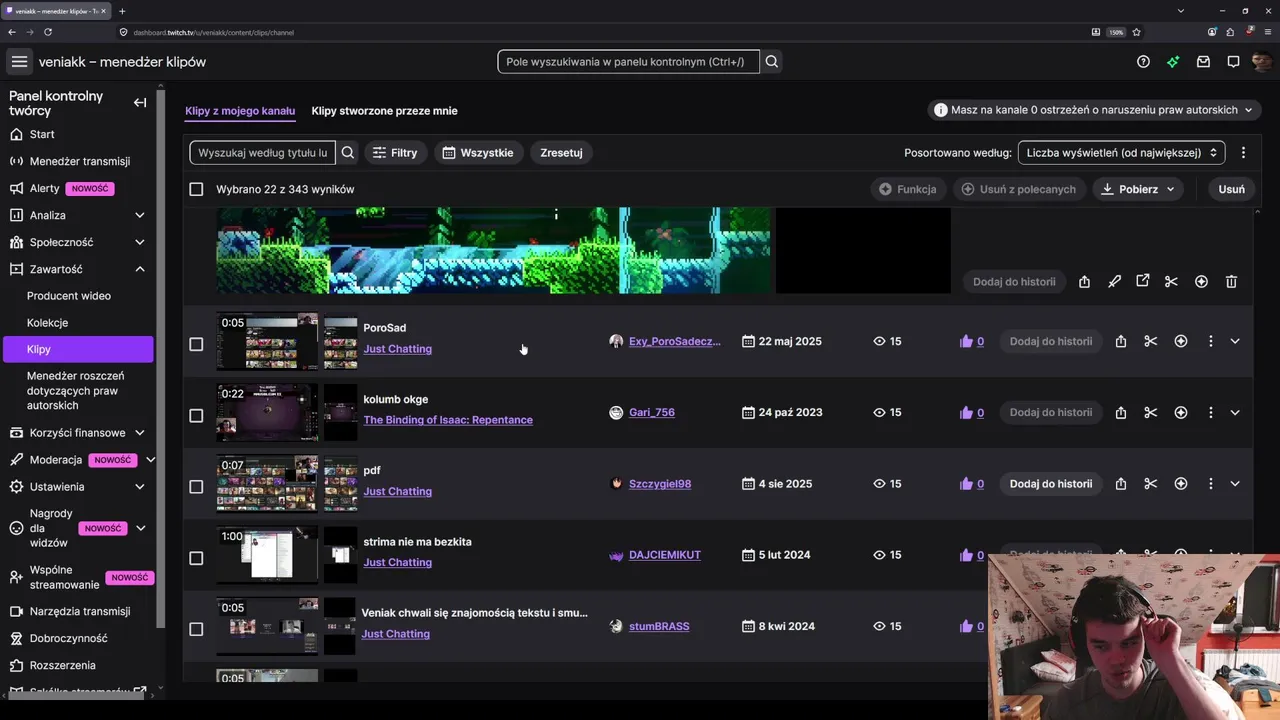
Task: Share the expanded clip
Action: pos(1084,282)
